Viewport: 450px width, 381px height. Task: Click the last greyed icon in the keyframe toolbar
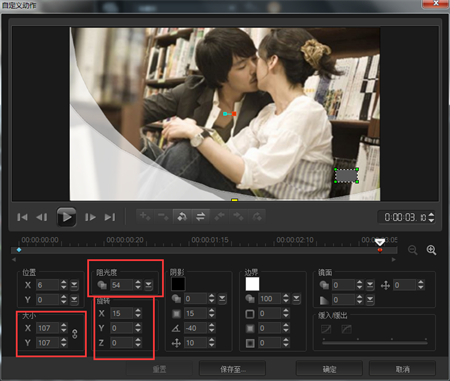click(x=257, y=216)
